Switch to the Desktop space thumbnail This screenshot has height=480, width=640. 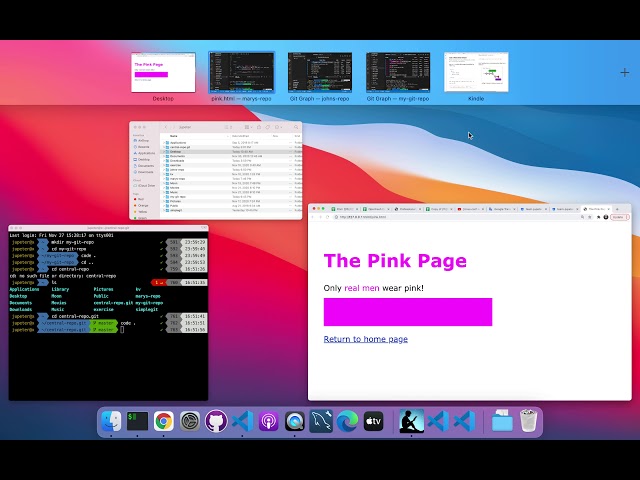(163, 72)
